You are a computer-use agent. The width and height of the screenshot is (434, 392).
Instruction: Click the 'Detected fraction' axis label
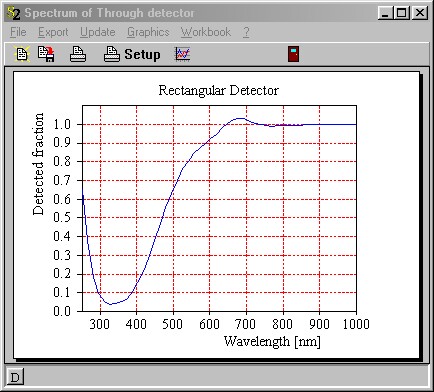(x=38, y=164)
